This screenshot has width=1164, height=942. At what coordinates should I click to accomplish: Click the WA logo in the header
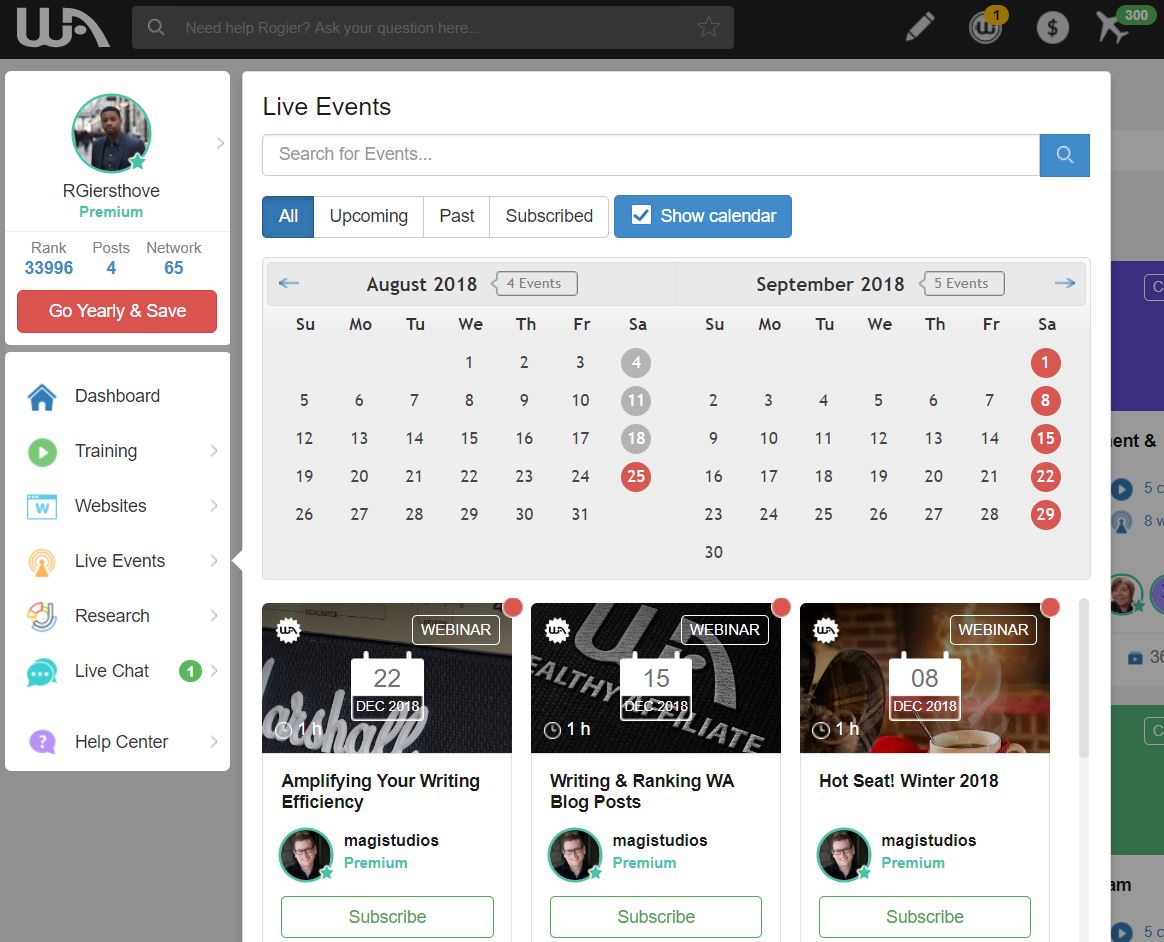(x=63, y=27)
